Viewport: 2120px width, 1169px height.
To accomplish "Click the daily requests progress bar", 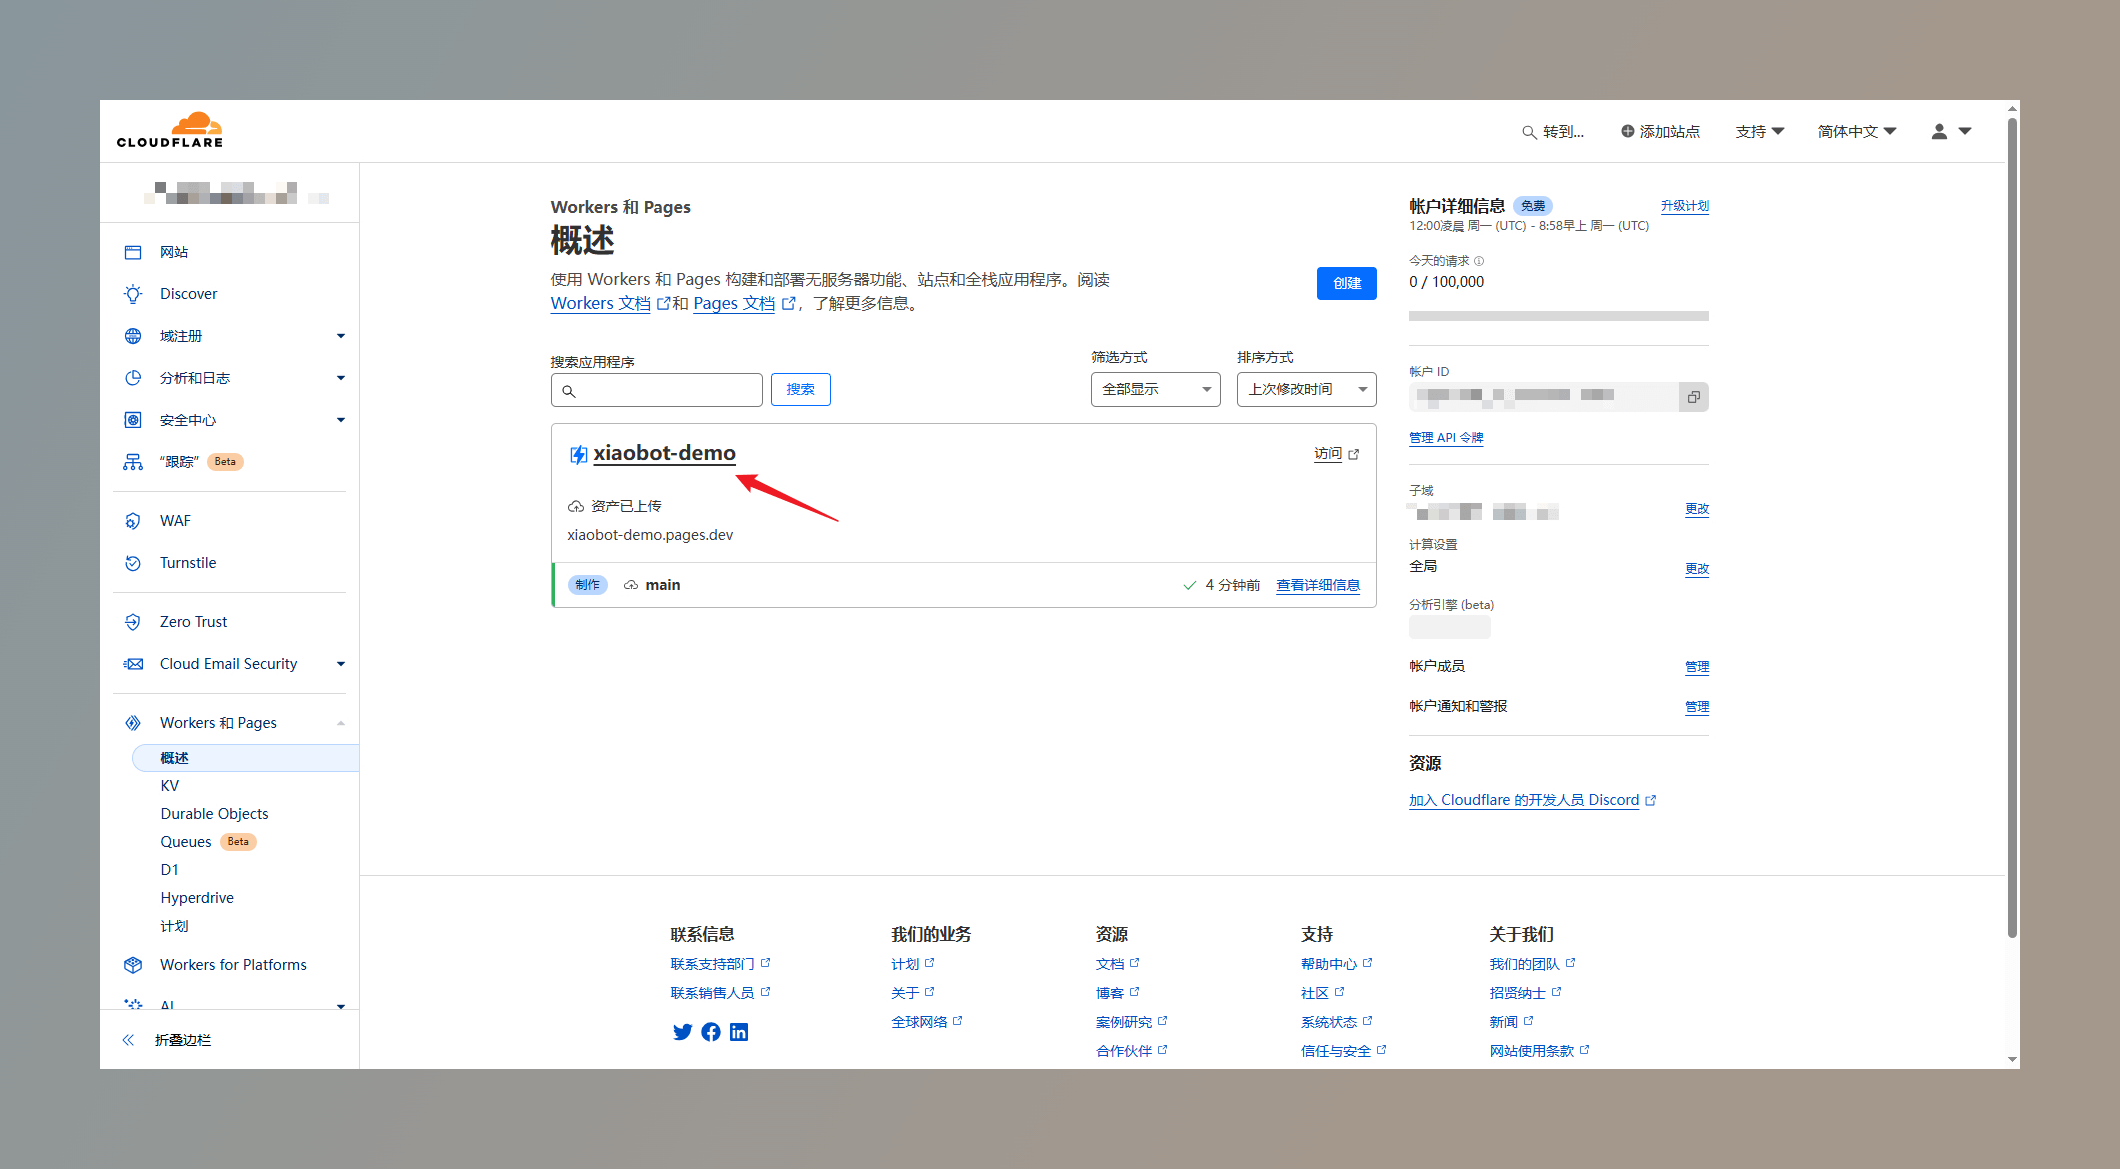I will coord(1558,316).
